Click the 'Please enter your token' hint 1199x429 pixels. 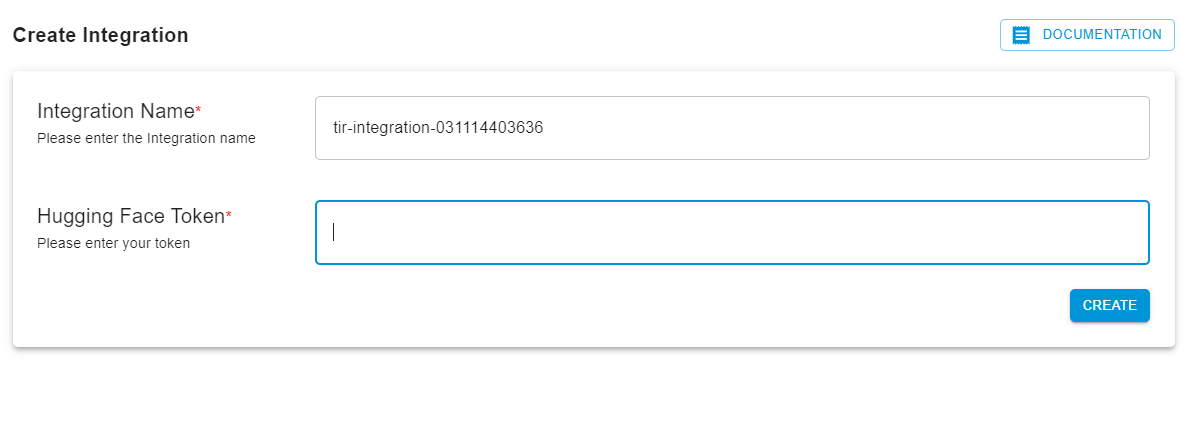pos(113,244)
